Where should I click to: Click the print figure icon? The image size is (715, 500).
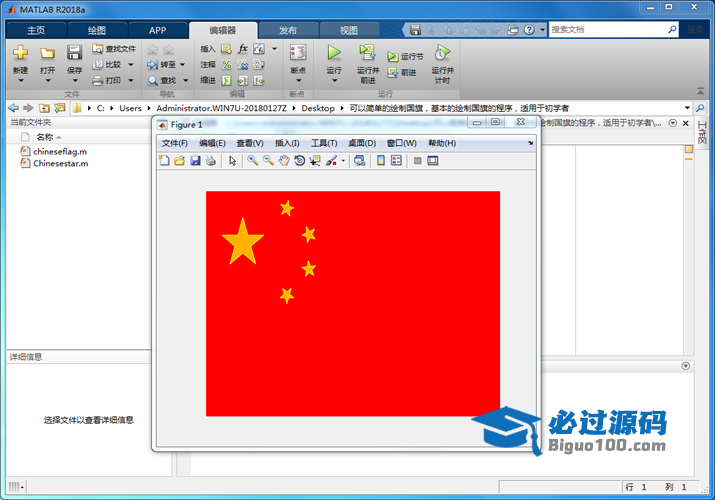click(x=211, y=160)
